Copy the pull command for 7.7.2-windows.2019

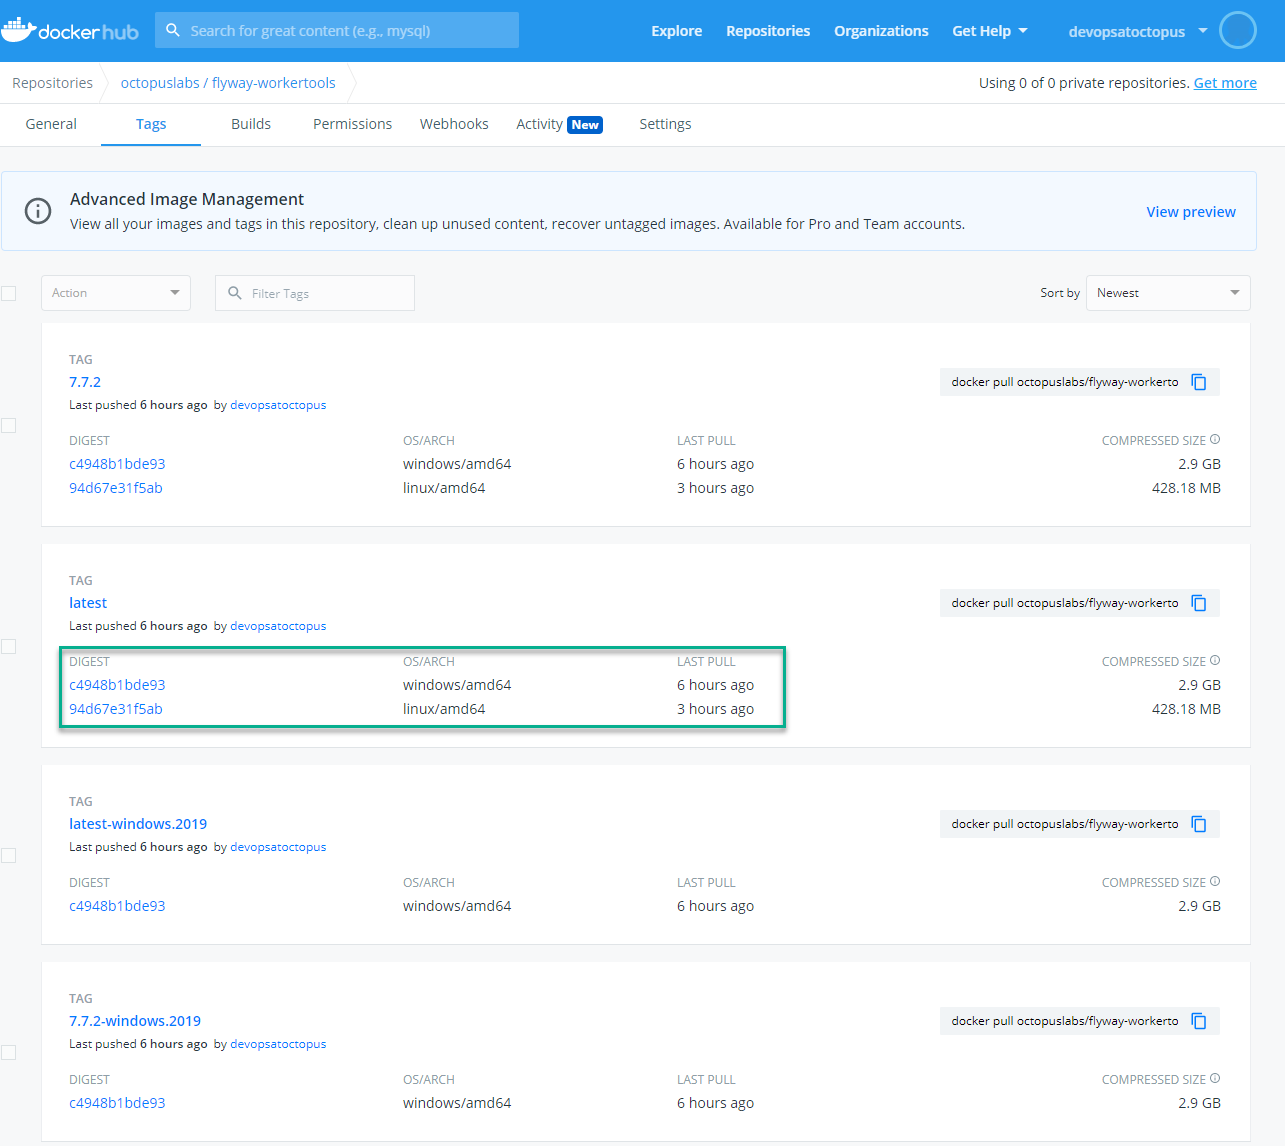(1198, 1020)
